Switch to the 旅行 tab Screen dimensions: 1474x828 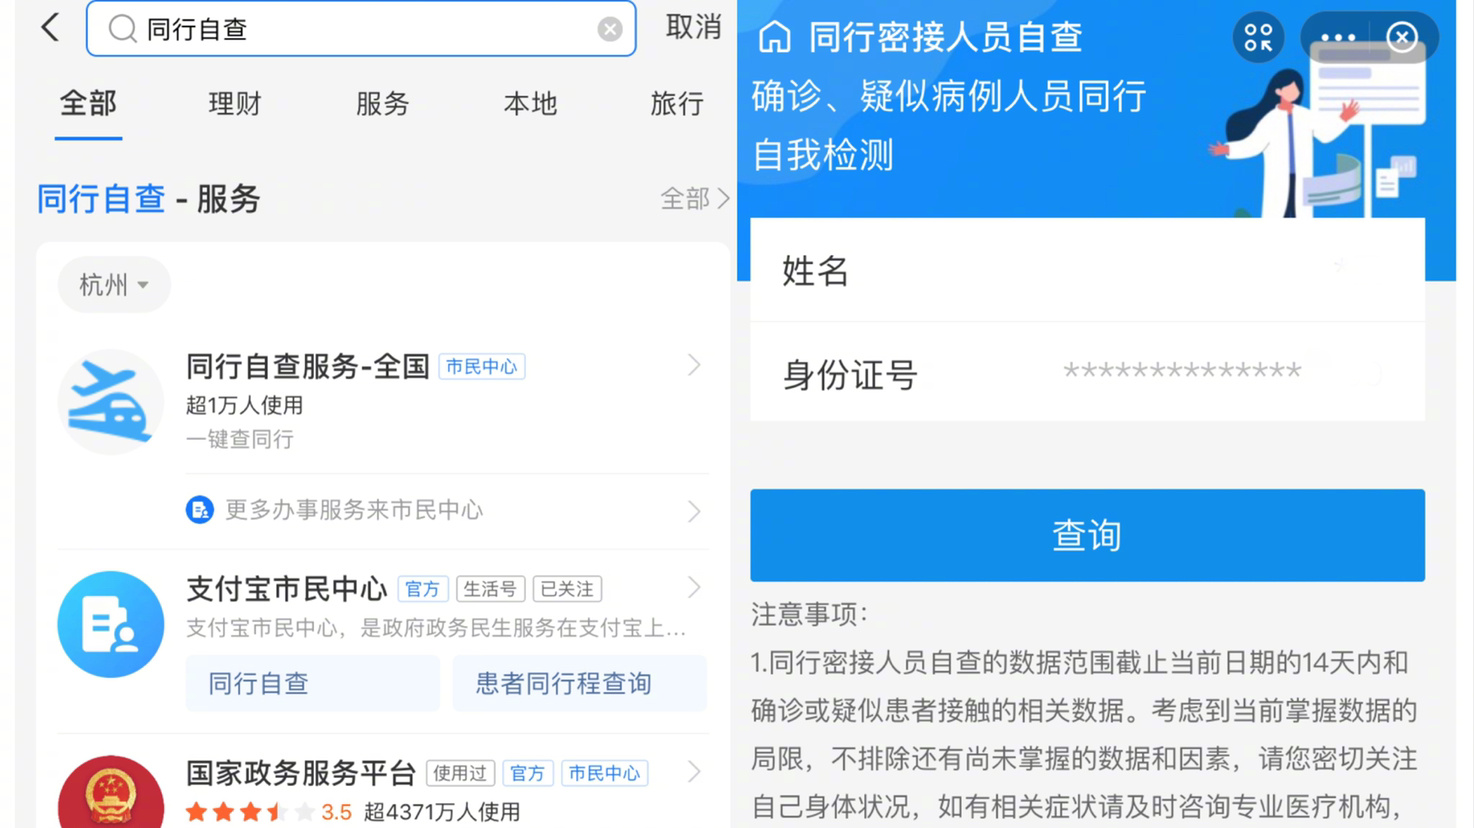[677, 103]
